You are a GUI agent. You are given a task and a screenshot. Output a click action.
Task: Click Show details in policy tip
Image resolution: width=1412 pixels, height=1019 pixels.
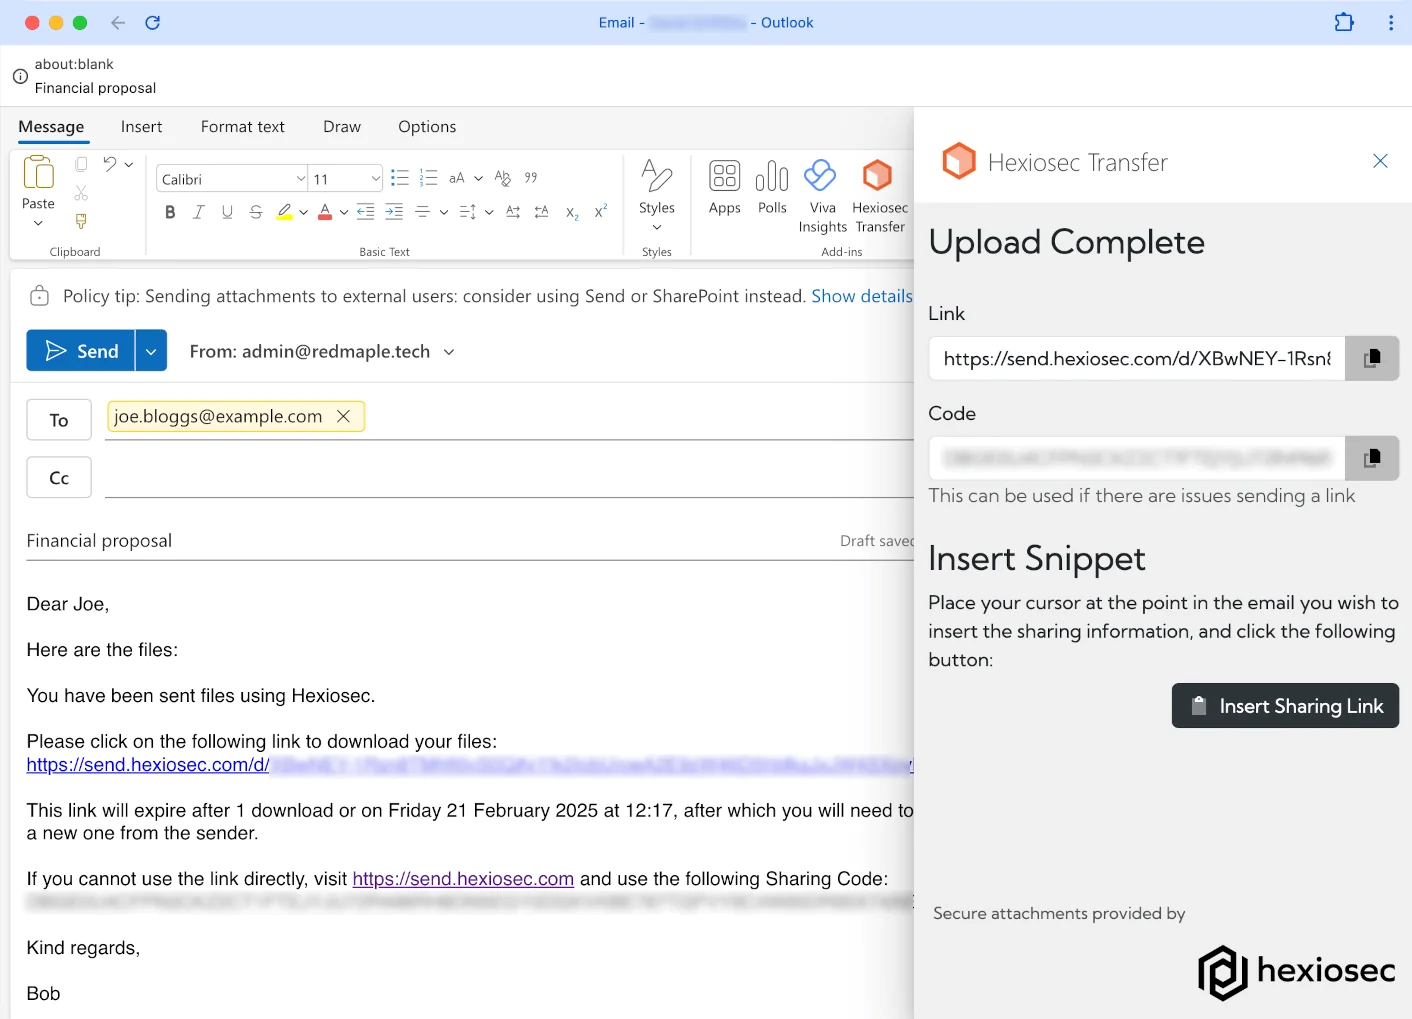click(862, 296)
